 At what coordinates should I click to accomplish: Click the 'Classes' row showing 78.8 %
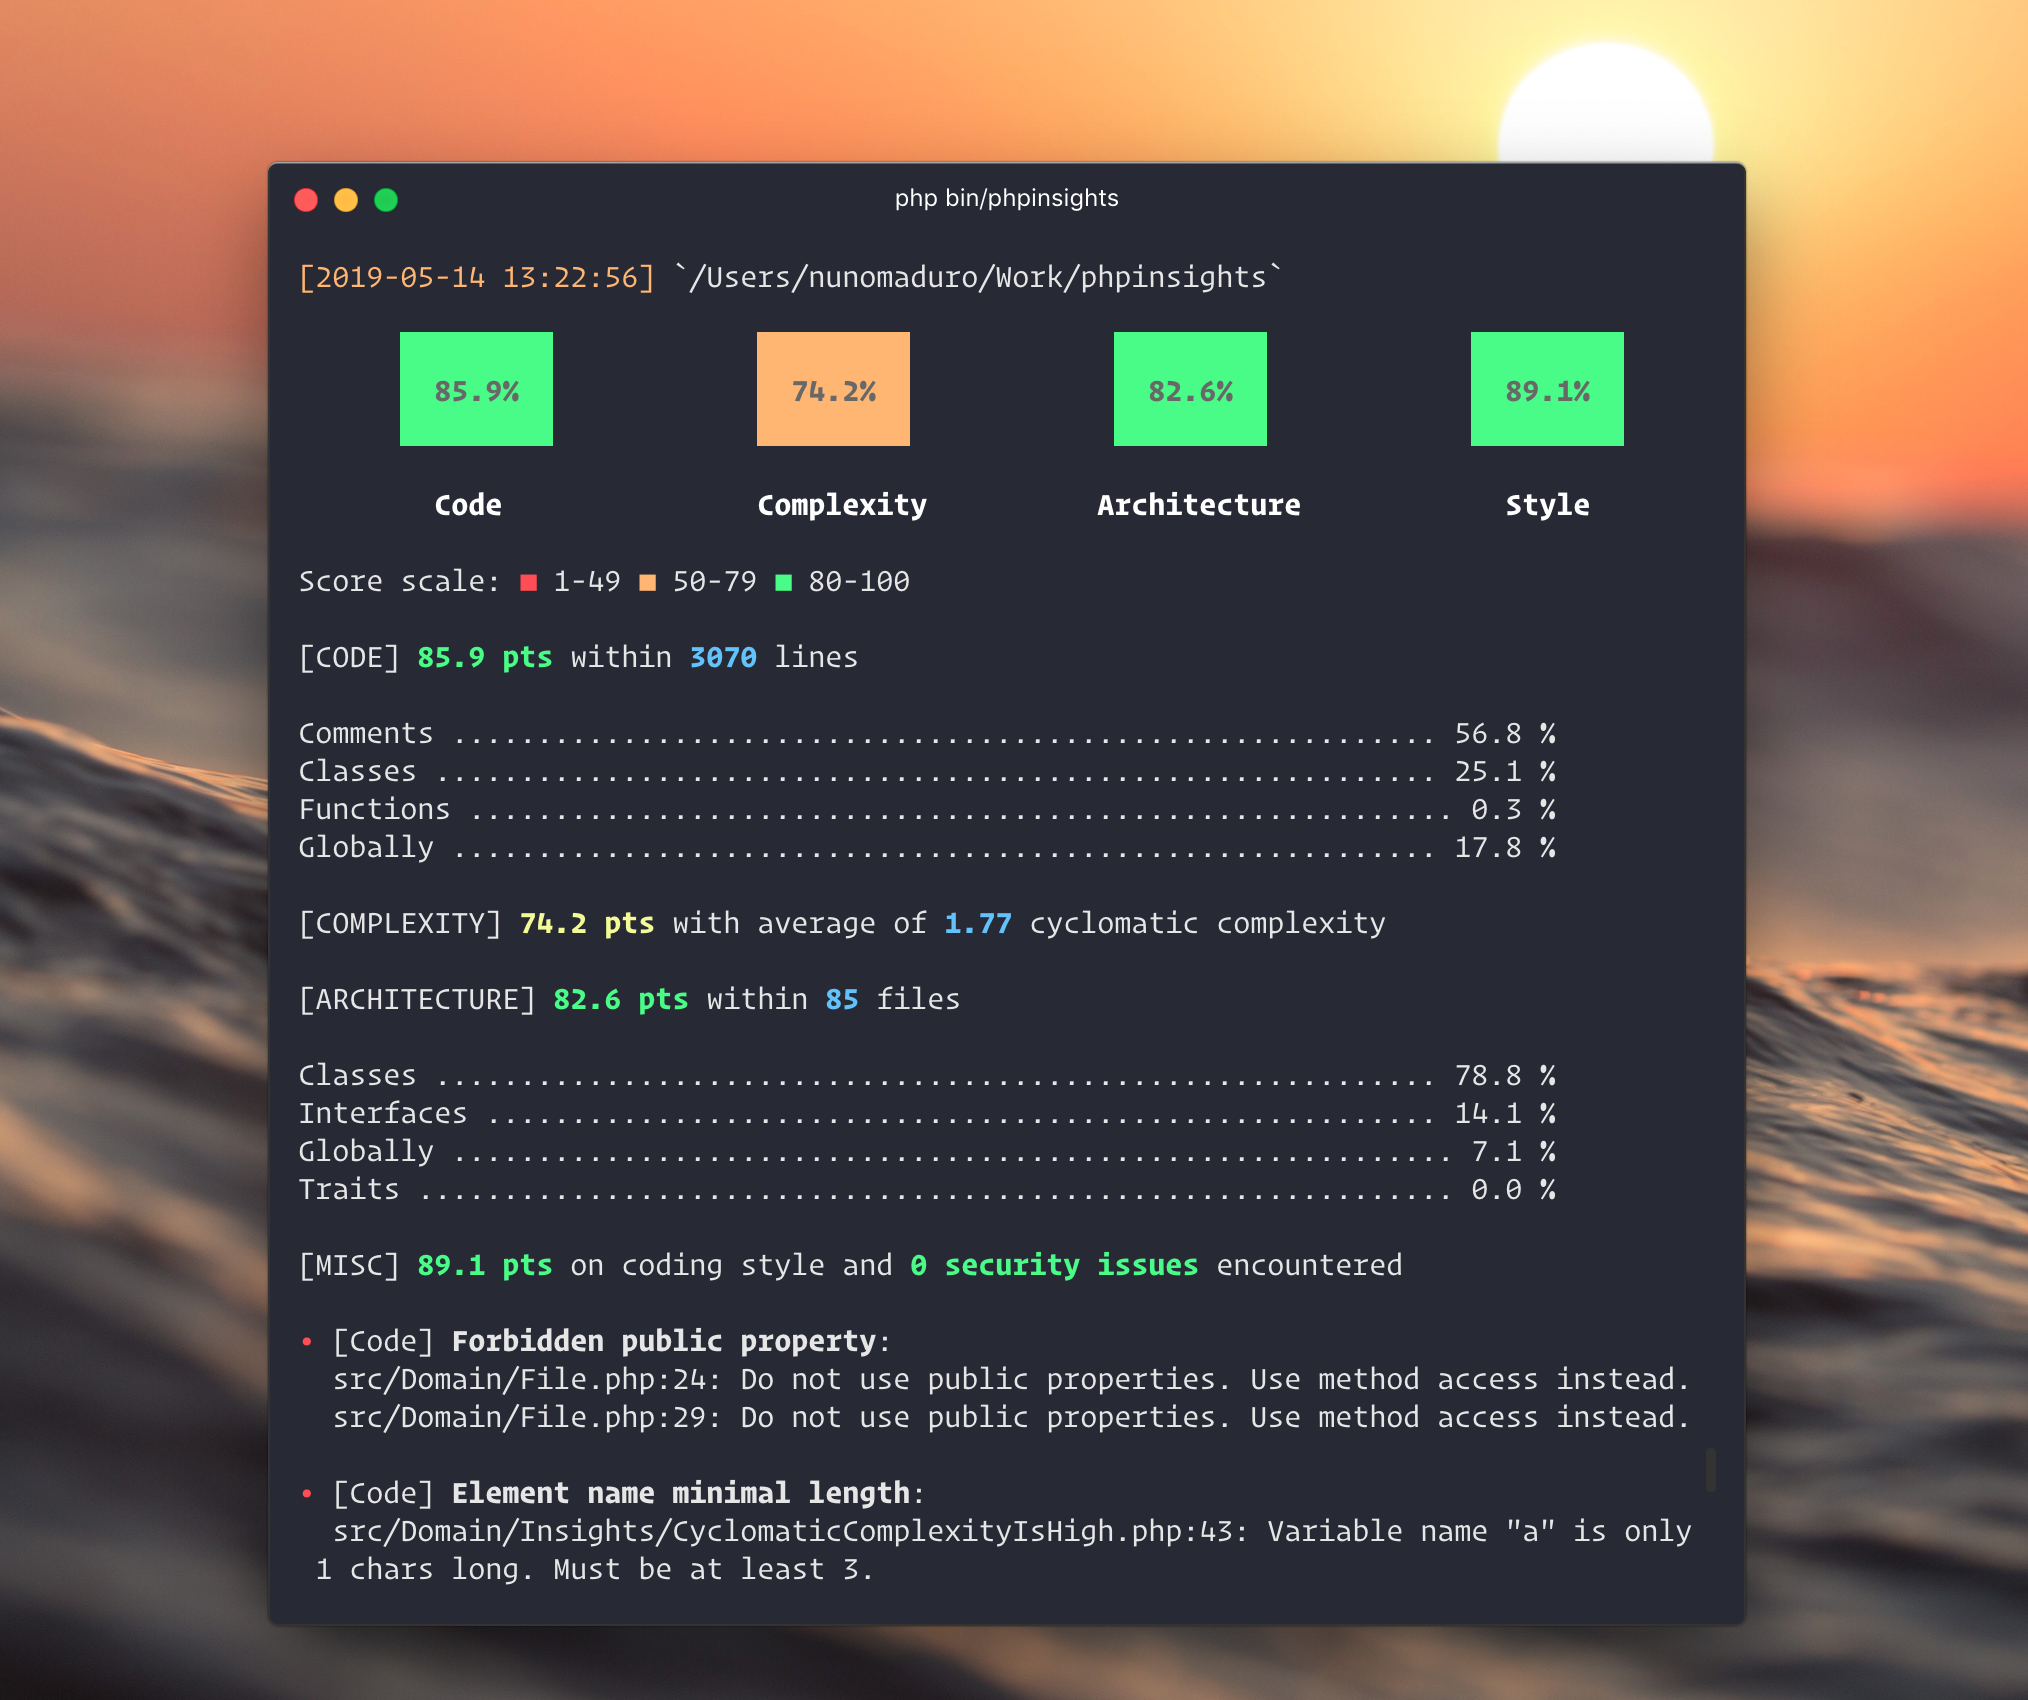click(x=927, y=1075)
